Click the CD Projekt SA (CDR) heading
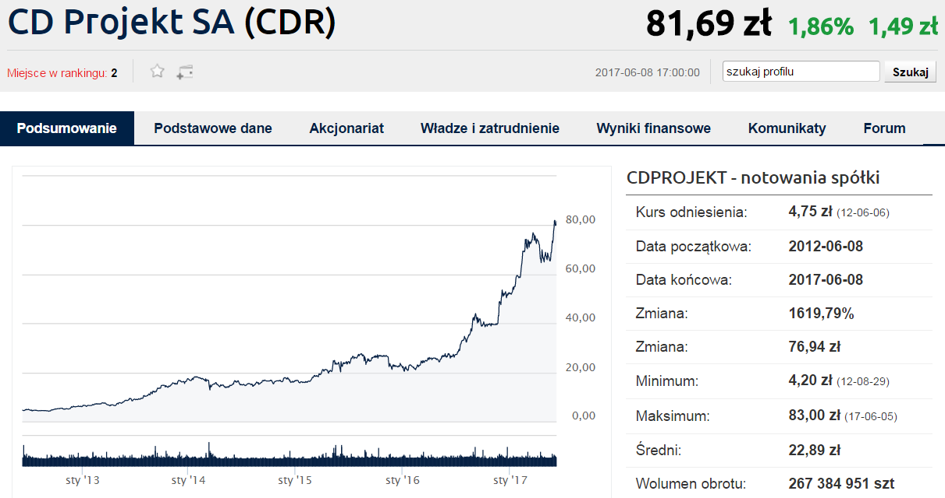Viewport: 945px width, 498px height. pos(172,22)
